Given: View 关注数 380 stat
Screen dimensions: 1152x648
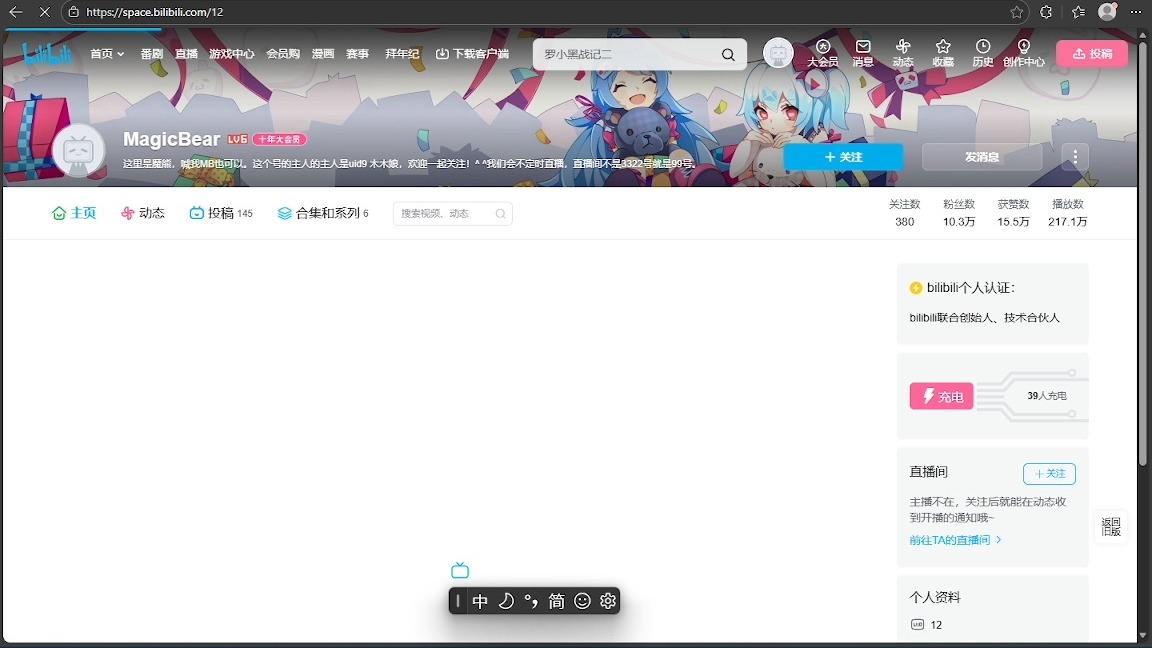Looking at the screenshot, I should tap(904, 213).
